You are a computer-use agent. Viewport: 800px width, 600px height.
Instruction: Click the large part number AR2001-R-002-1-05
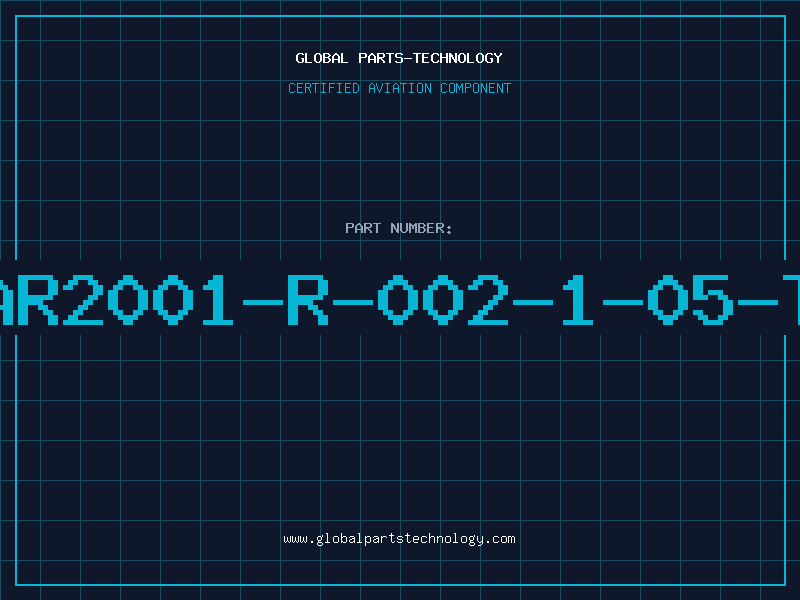[400, 299]
